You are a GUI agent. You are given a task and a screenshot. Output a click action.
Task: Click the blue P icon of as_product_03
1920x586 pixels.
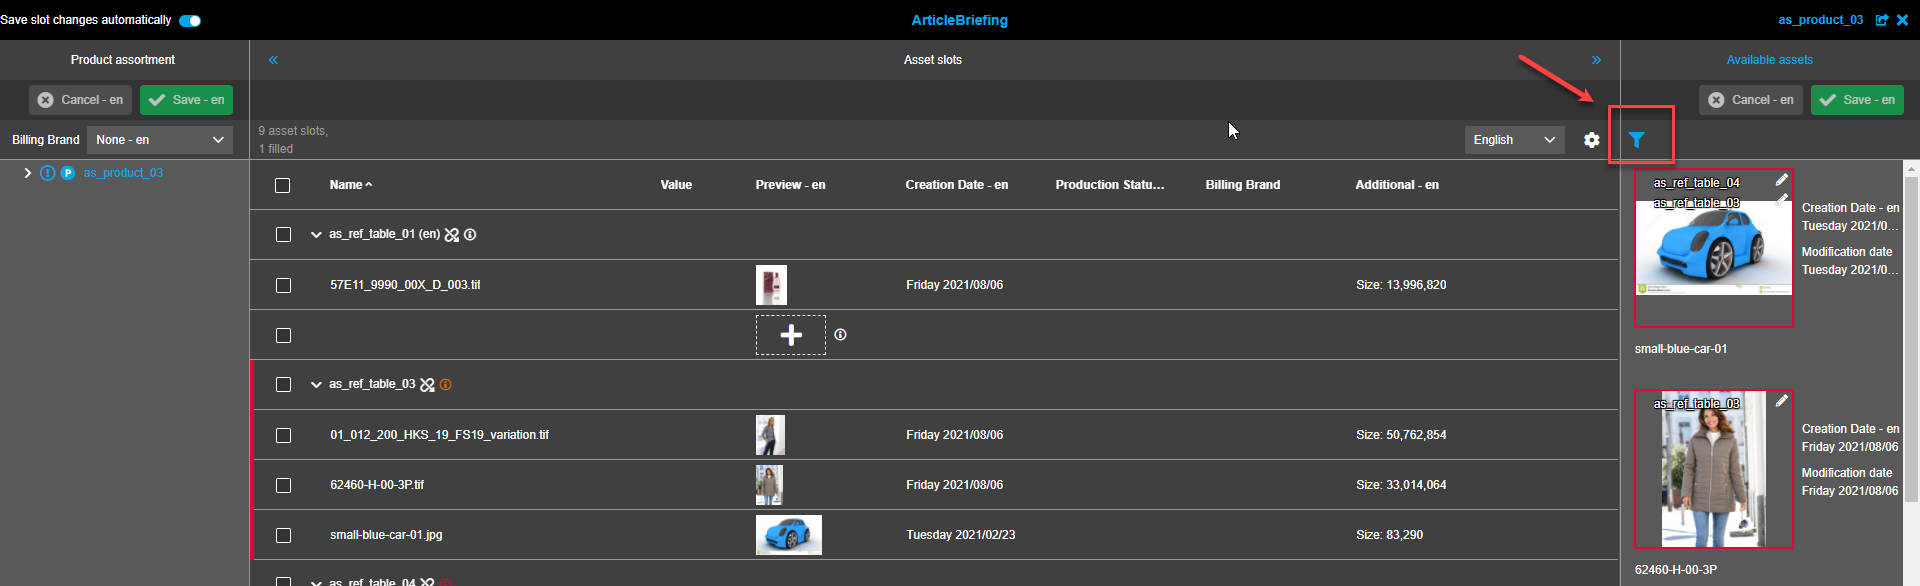[x=68, y=173]
